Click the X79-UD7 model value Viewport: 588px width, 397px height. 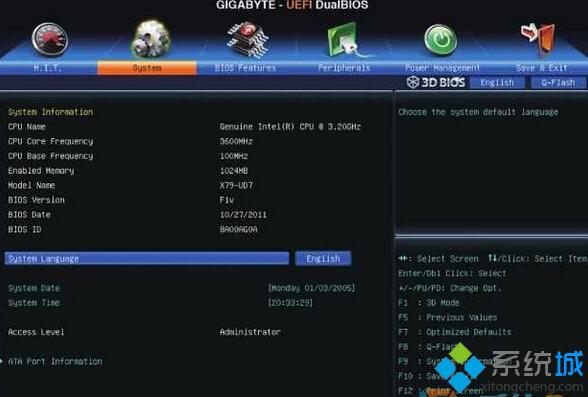[x=236, y=185]
